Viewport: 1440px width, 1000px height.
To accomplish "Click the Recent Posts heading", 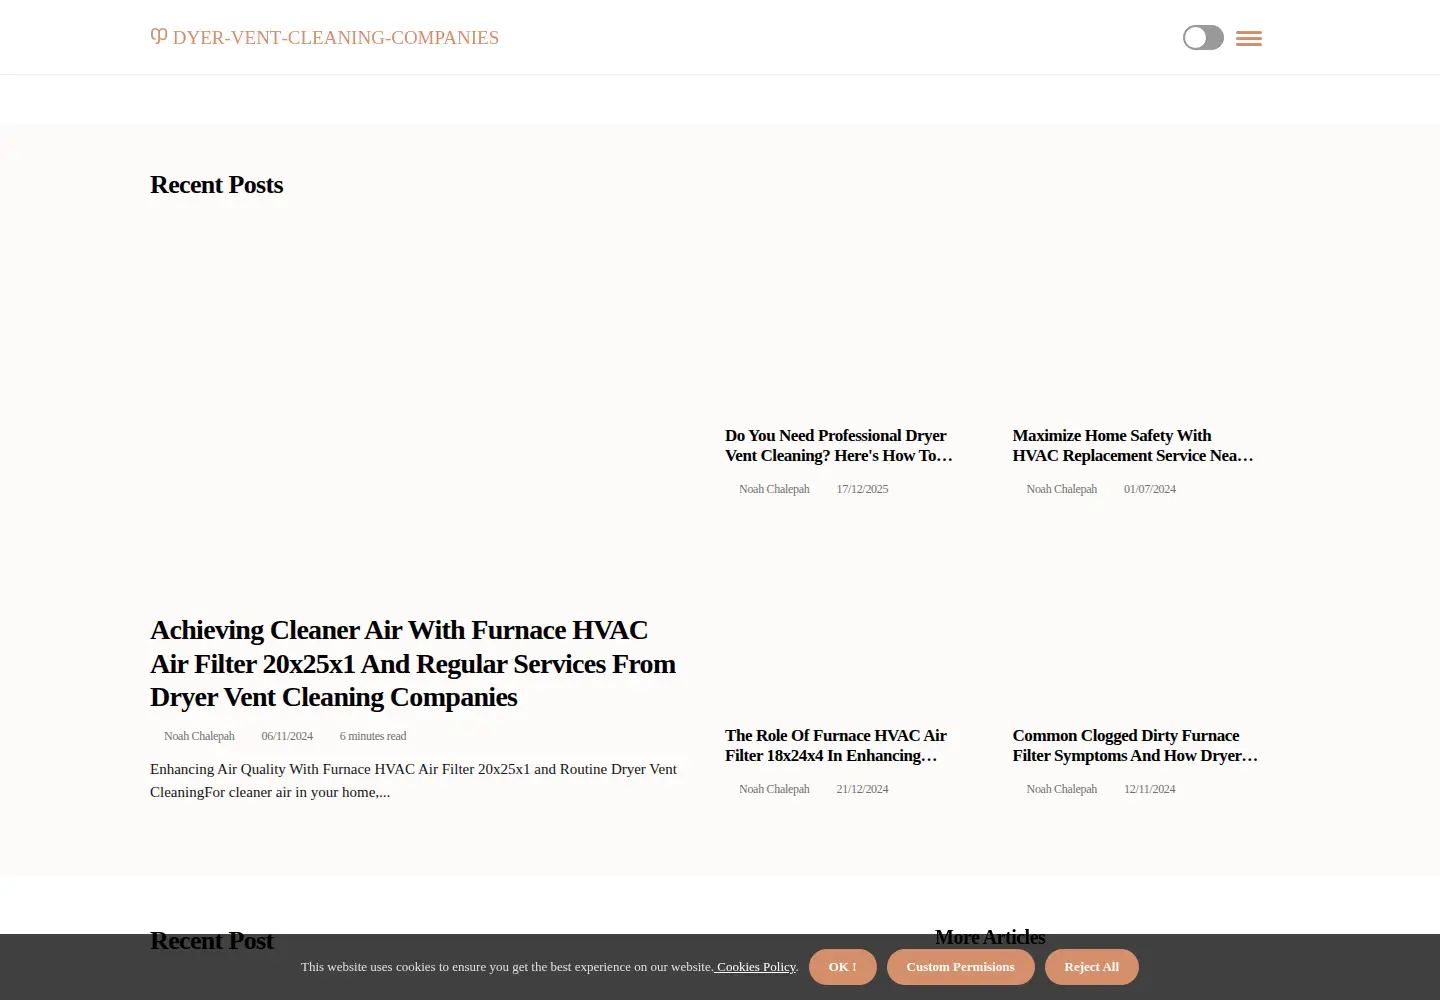I will click(x=217, y=185).
